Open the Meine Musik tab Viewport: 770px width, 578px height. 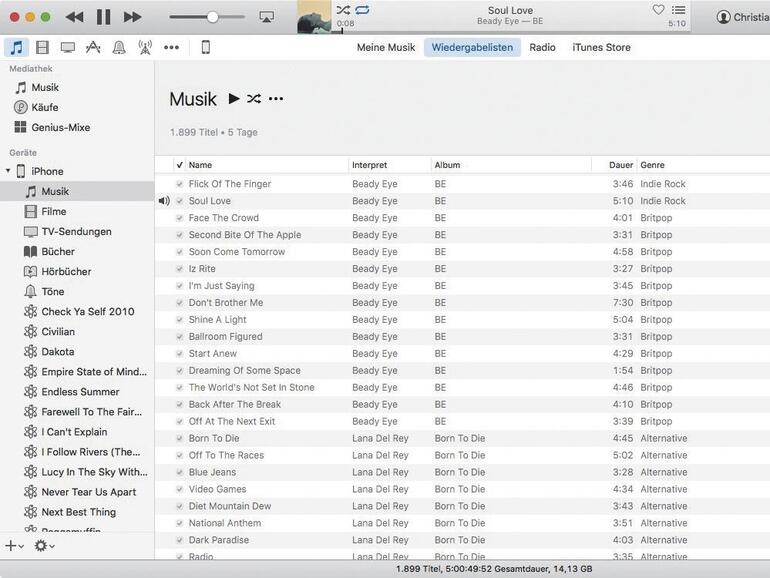[386, 48]
